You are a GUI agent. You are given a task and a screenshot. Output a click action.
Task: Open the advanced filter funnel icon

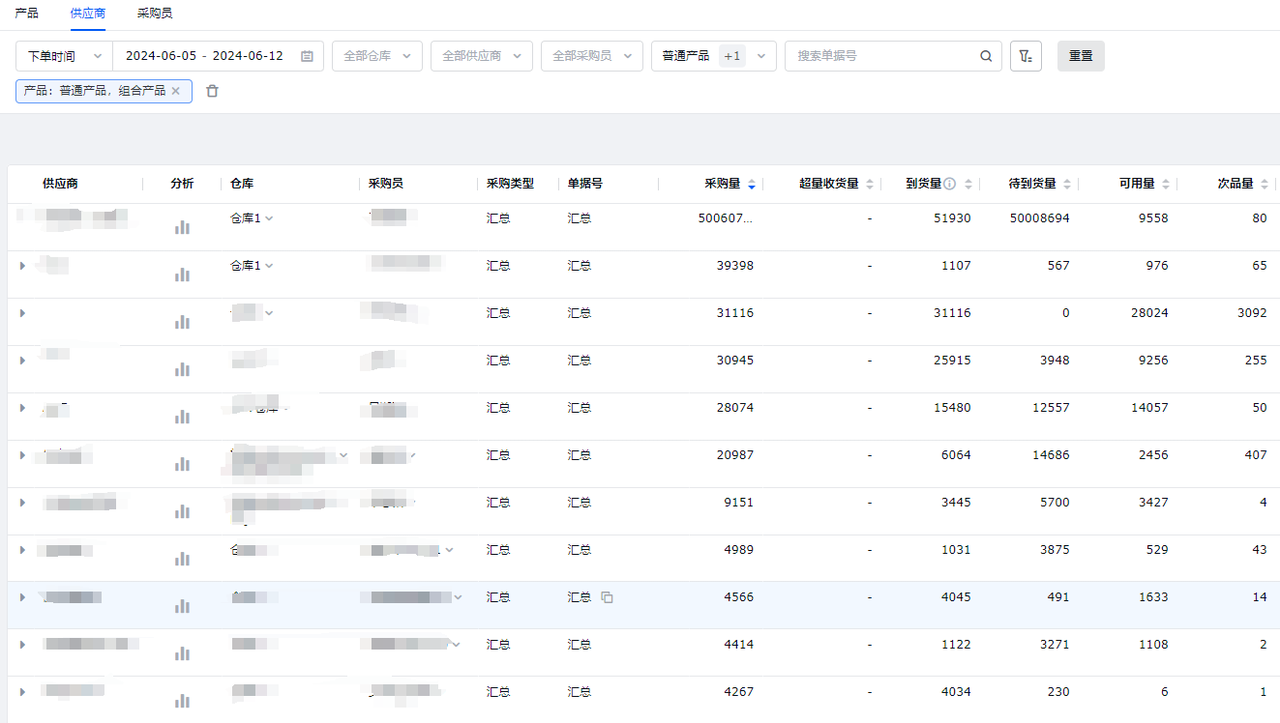click(x=1026, y=56)
